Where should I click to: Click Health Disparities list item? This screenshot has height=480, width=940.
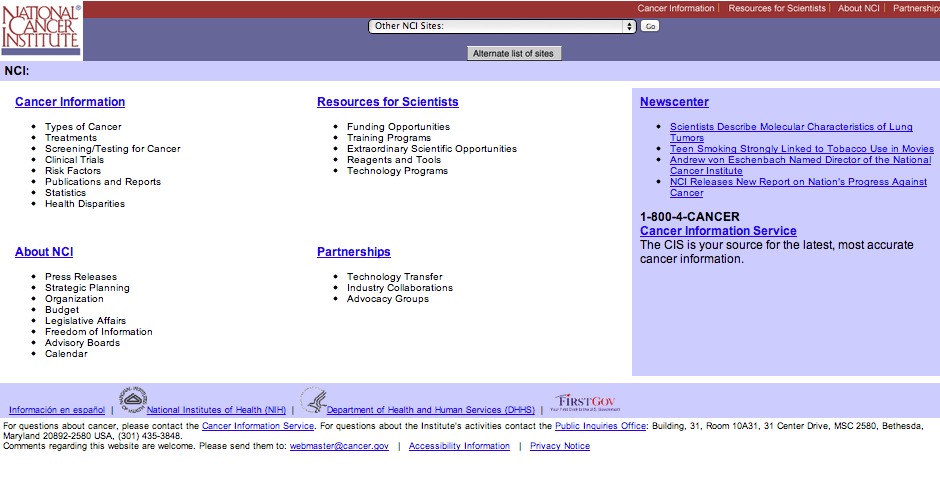point(85,204)
